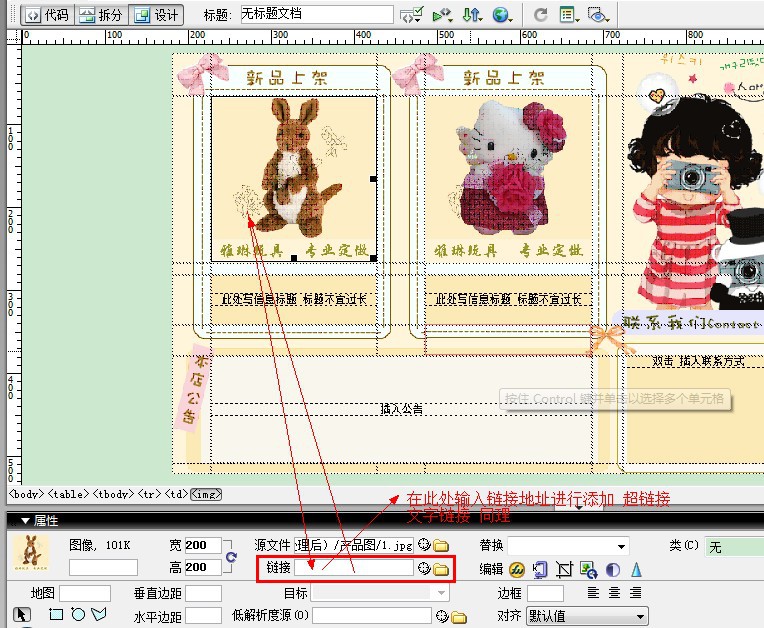The height and width of the screenshot is (628, 764).
Task: Select the <td> tag in tag selector
Action: click(x=176, y=494)
